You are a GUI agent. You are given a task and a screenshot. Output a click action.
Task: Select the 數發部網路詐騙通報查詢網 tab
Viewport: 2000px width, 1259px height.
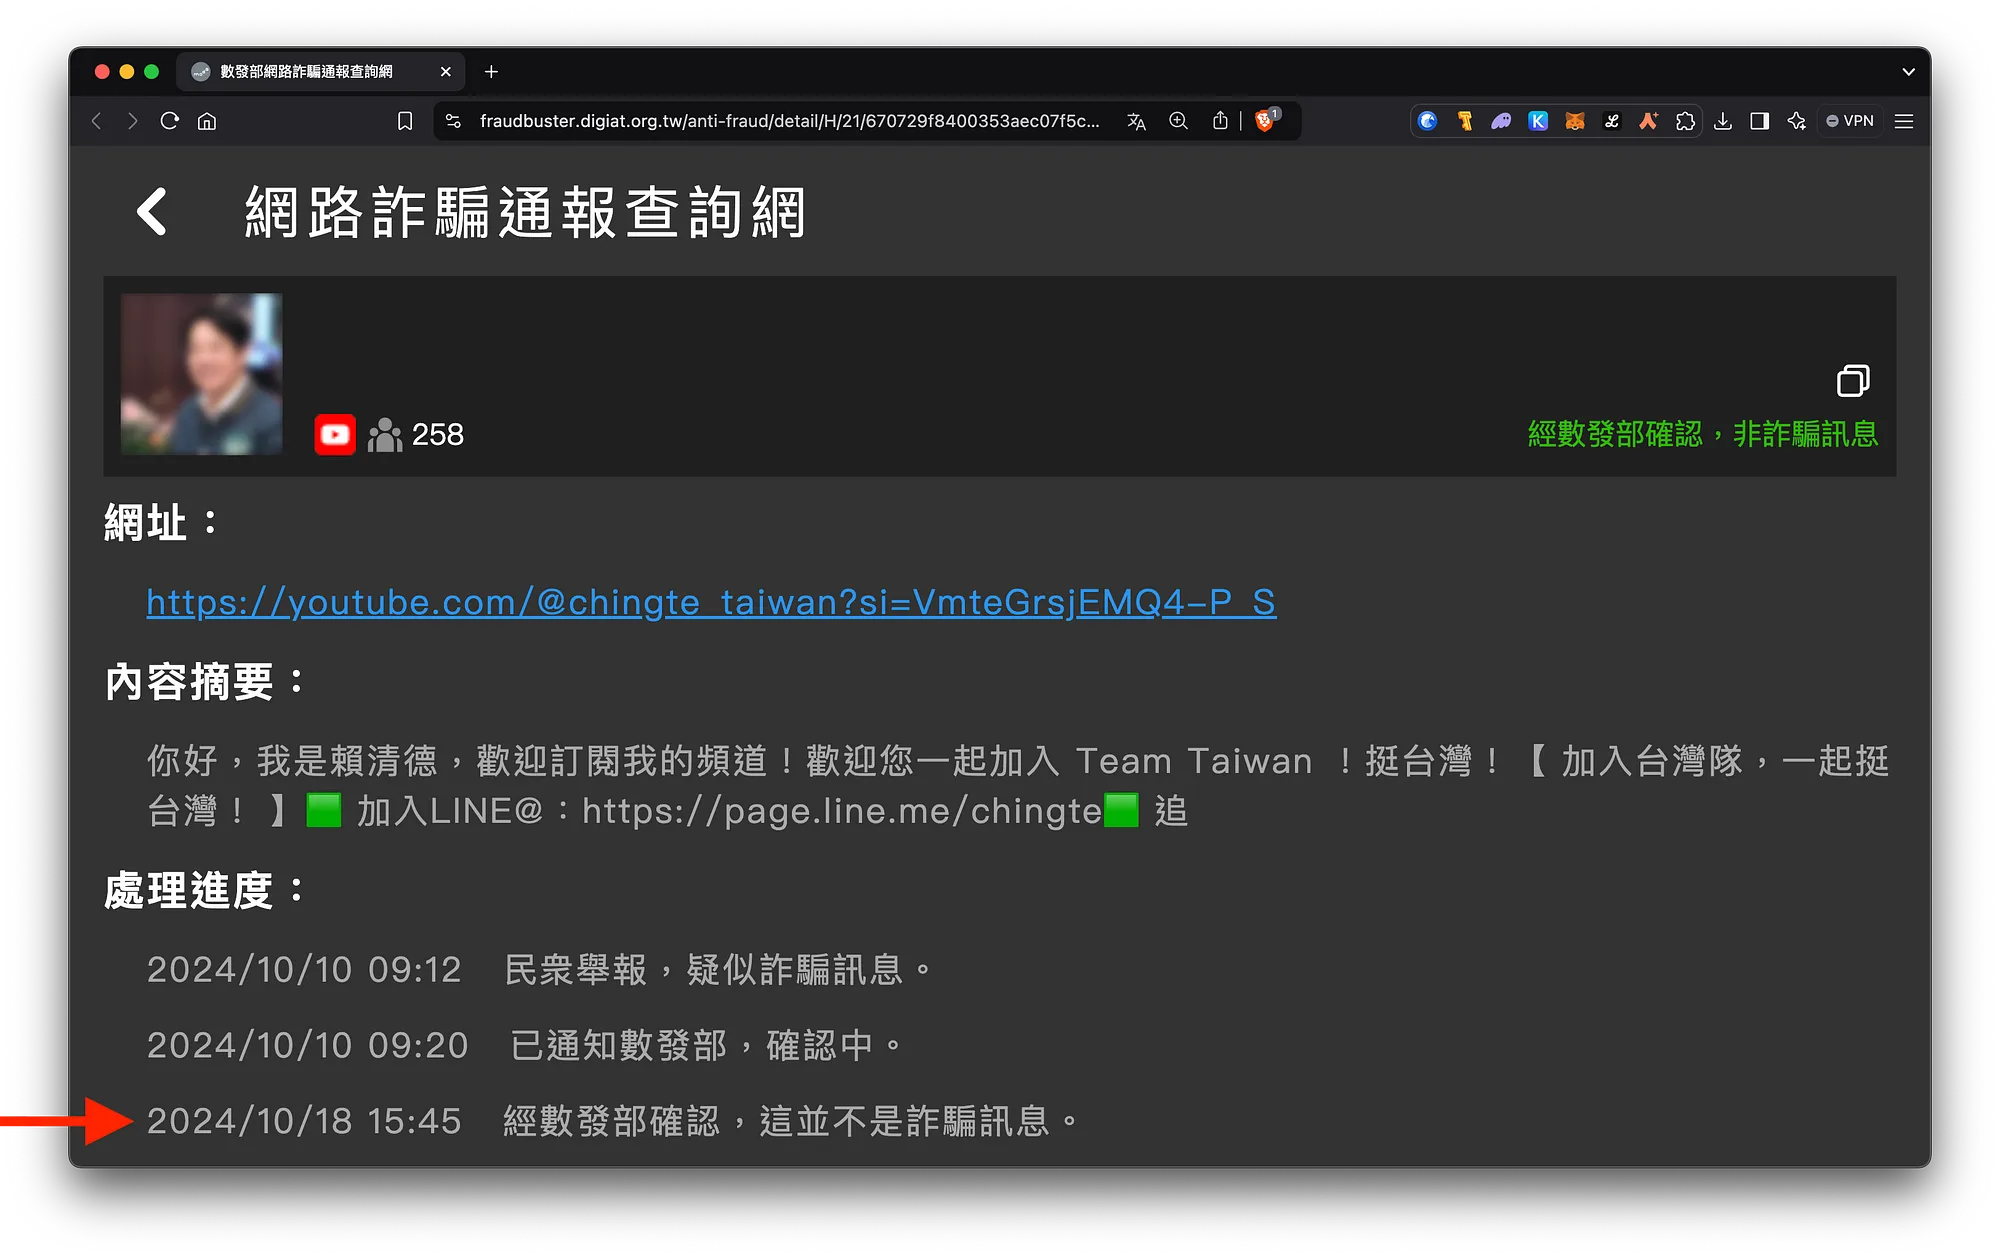(x=306, y=72)
